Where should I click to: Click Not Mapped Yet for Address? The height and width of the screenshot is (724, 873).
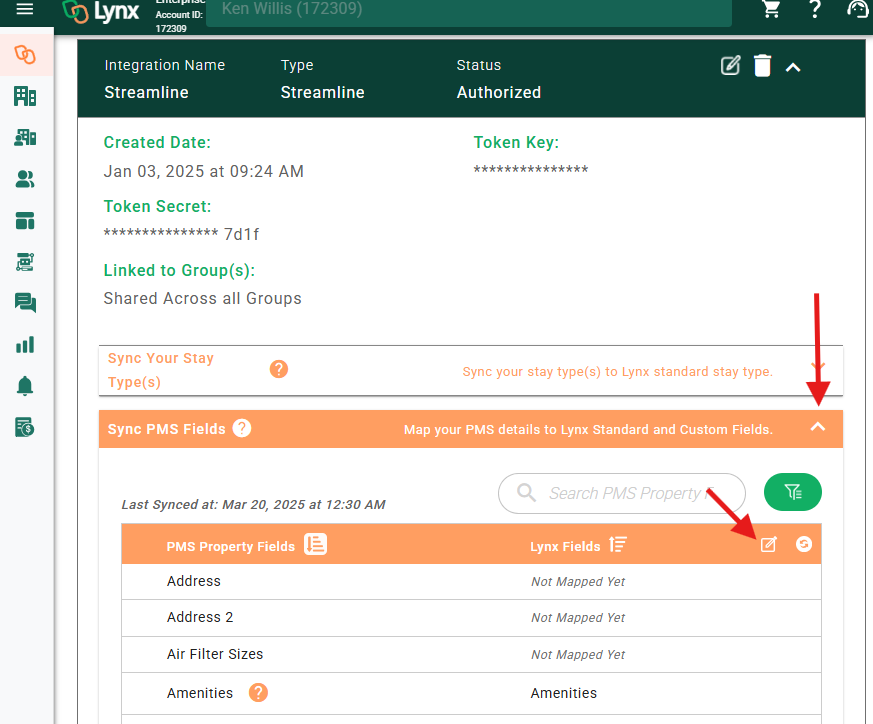point(578,582)
